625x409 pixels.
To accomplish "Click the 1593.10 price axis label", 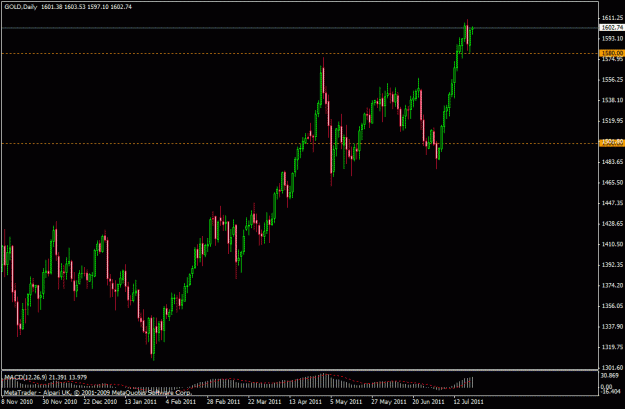I will pyautogui.click(x=613, y=39).
